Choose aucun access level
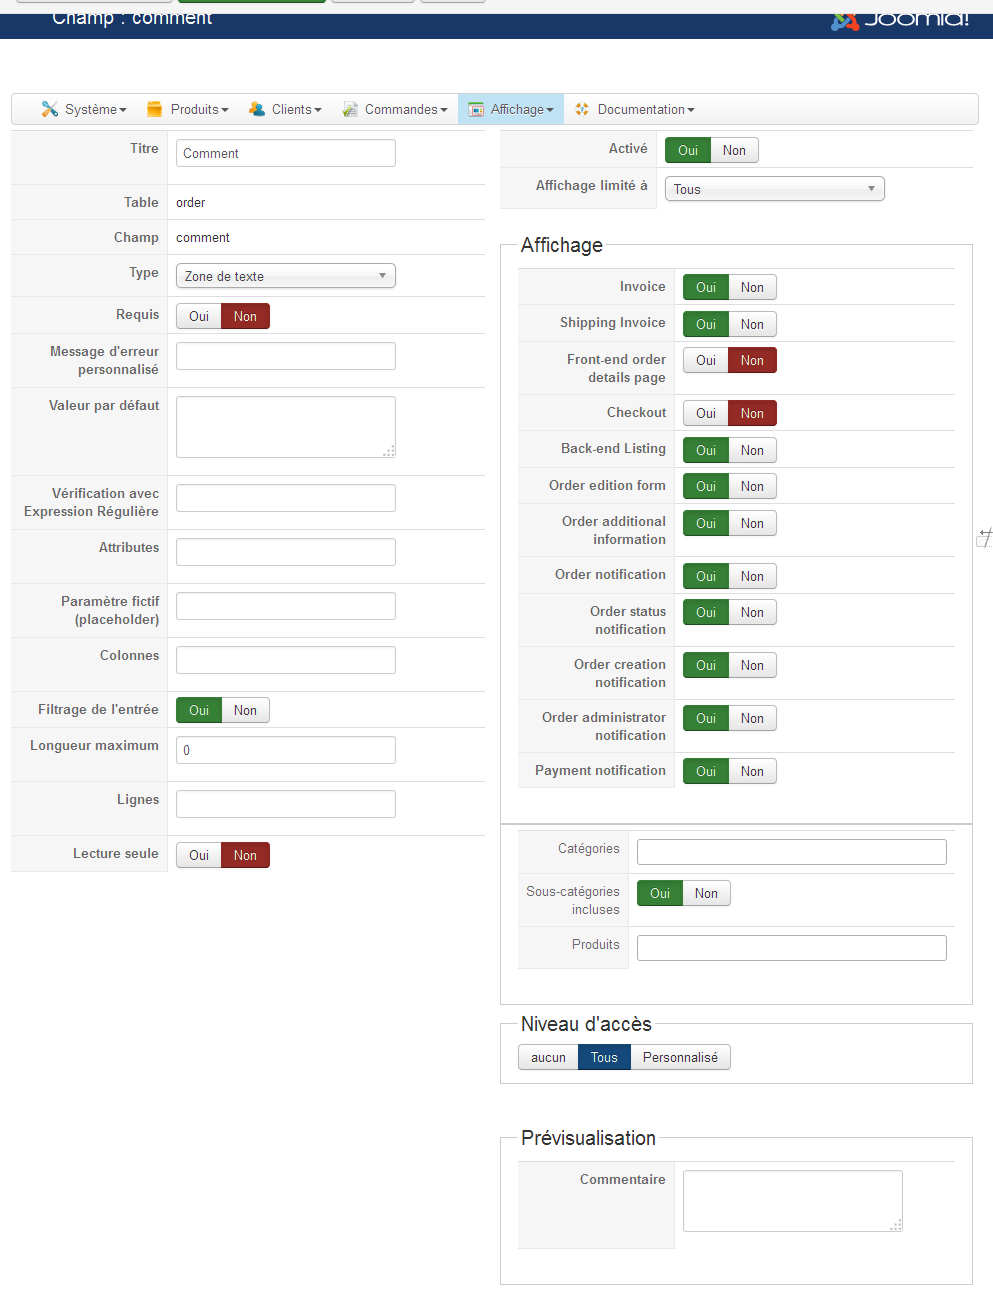The width and height of the screenshot is (993, 1309). coord(548,1057)
